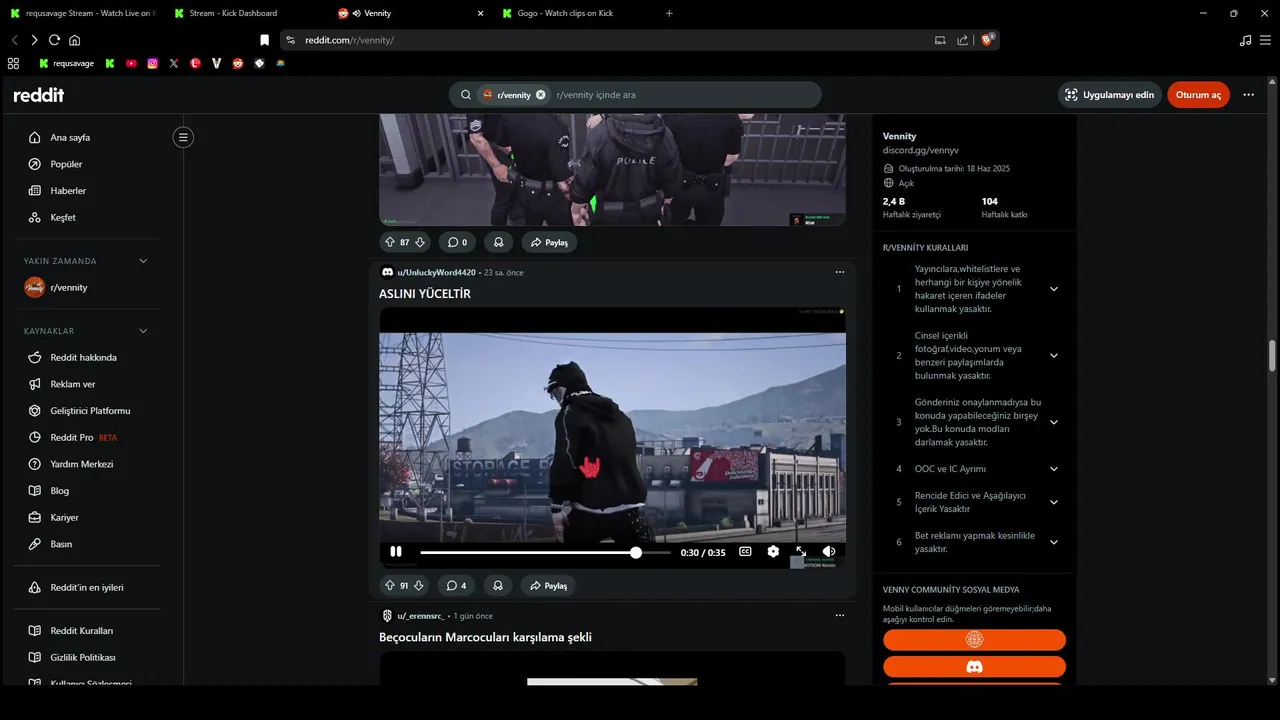Open the video settings gear

pos(773,551)
